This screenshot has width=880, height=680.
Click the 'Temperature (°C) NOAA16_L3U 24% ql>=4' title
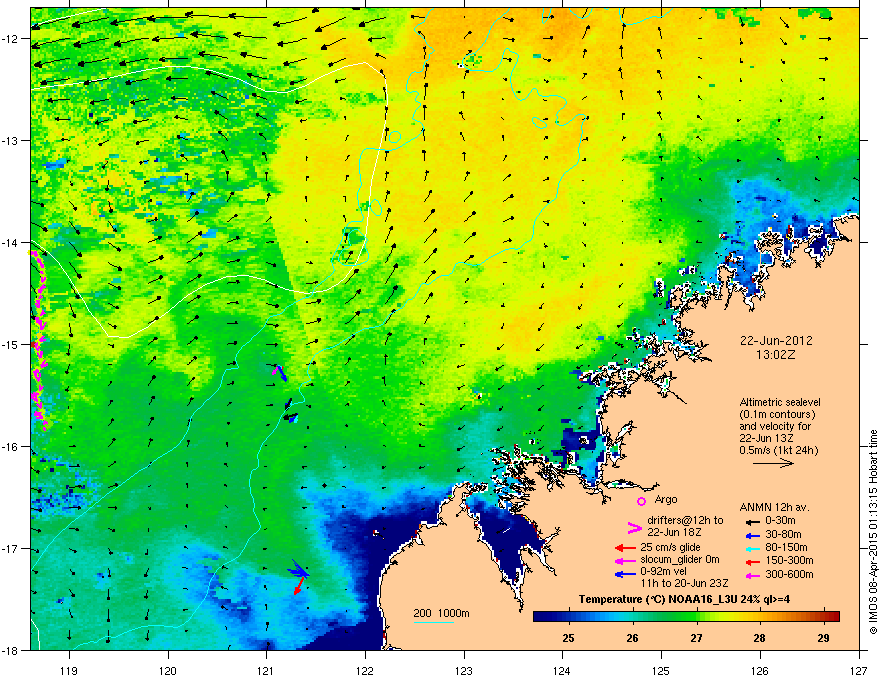click(x=684, y=599)
